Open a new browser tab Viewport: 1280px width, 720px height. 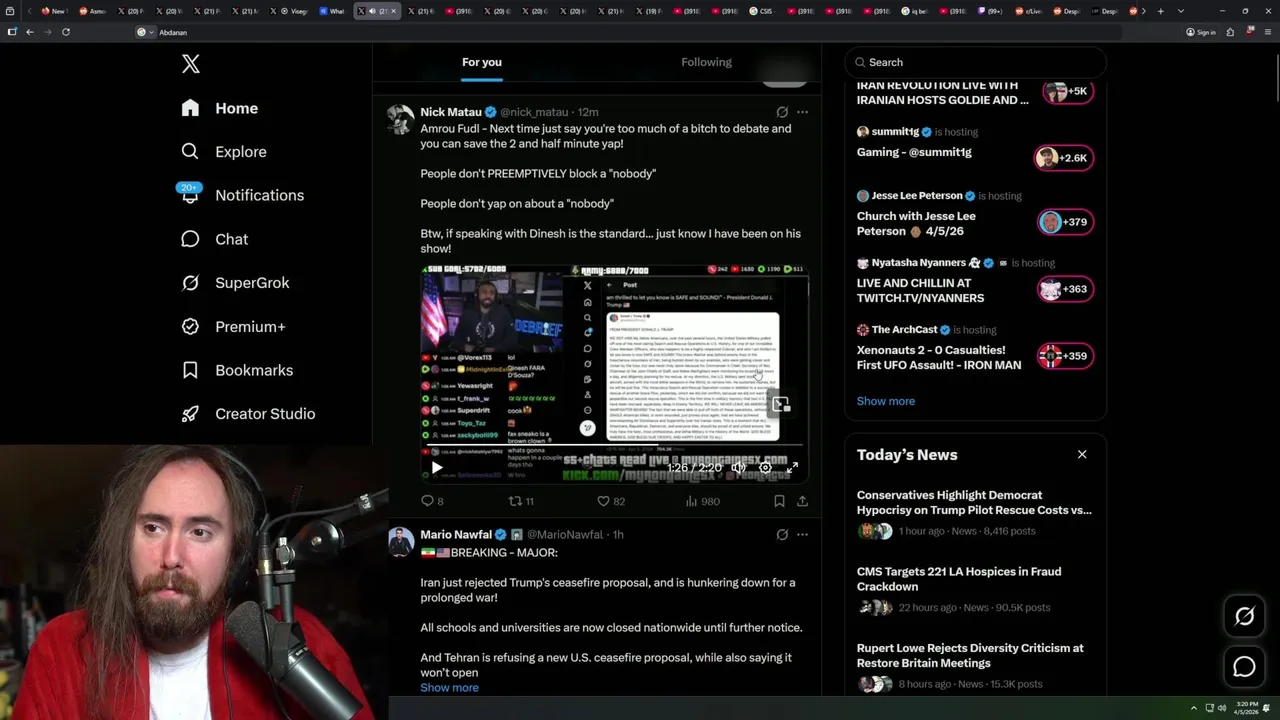[1160, 11]
